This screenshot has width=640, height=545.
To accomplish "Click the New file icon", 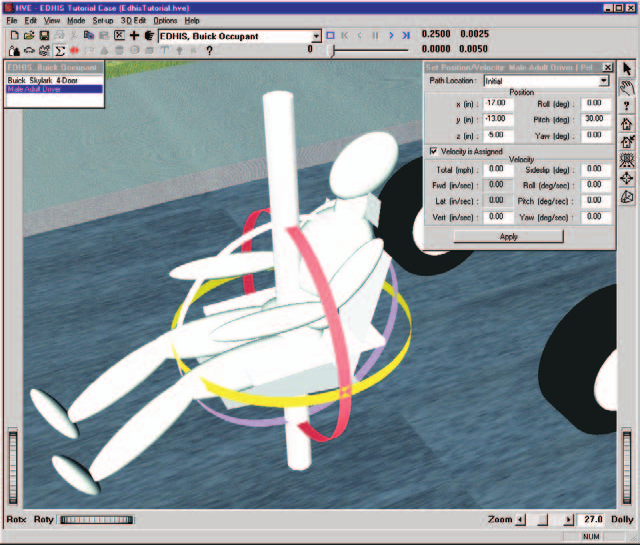I will coord(14,36).
